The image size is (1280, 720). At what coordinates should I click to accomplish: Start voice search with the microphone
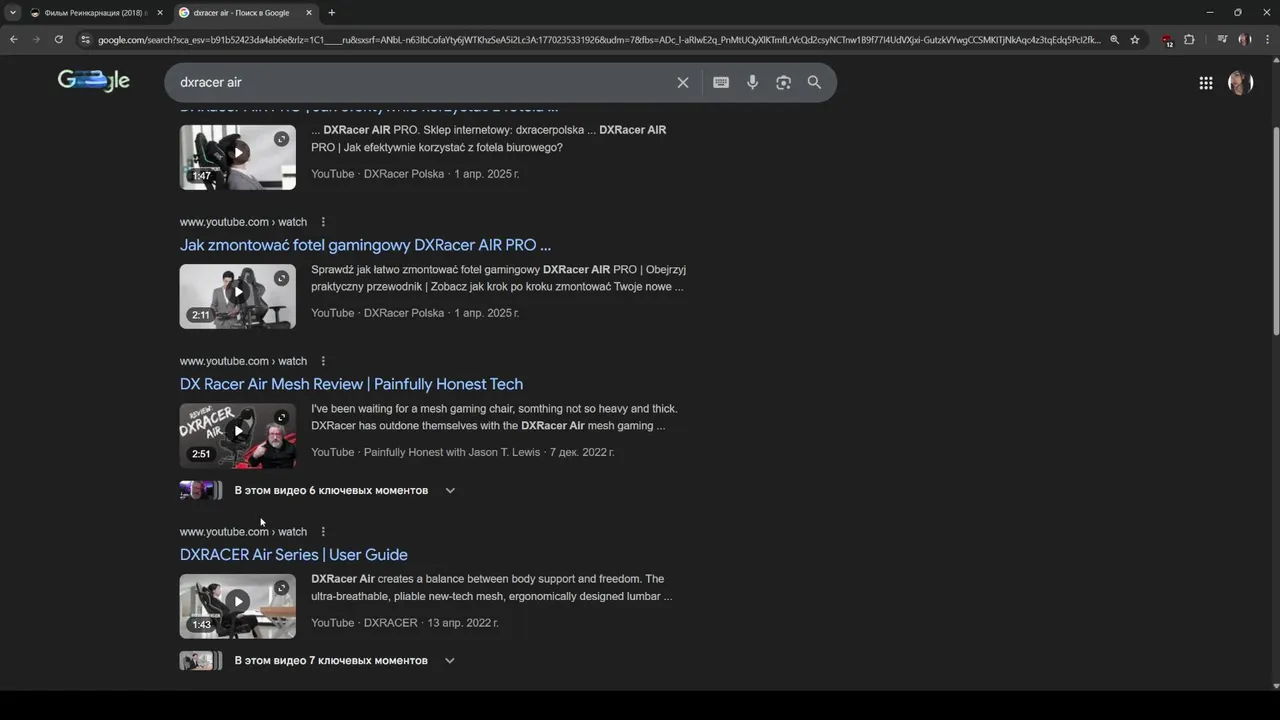[x=752, y=82]
